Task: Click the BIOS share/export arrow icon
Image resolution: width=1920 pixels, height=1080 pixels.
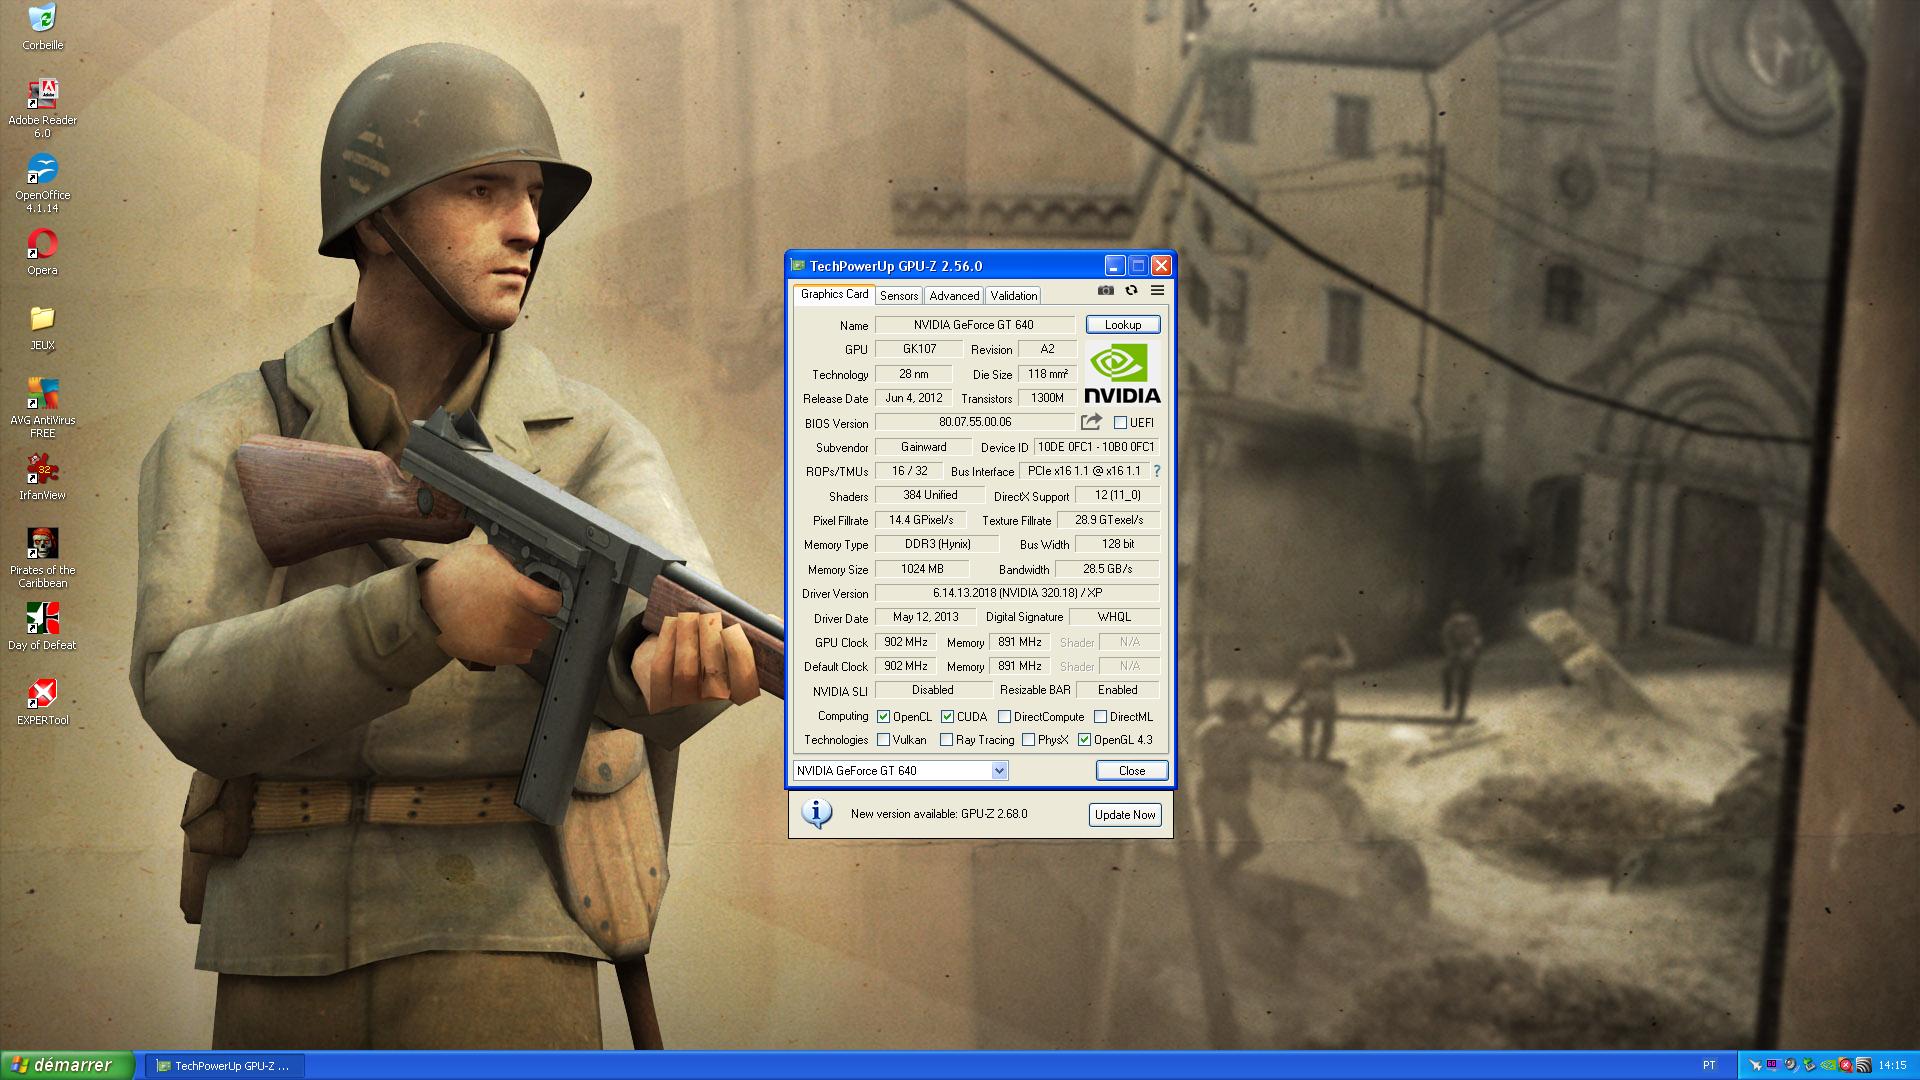Action: [1091, 422]
